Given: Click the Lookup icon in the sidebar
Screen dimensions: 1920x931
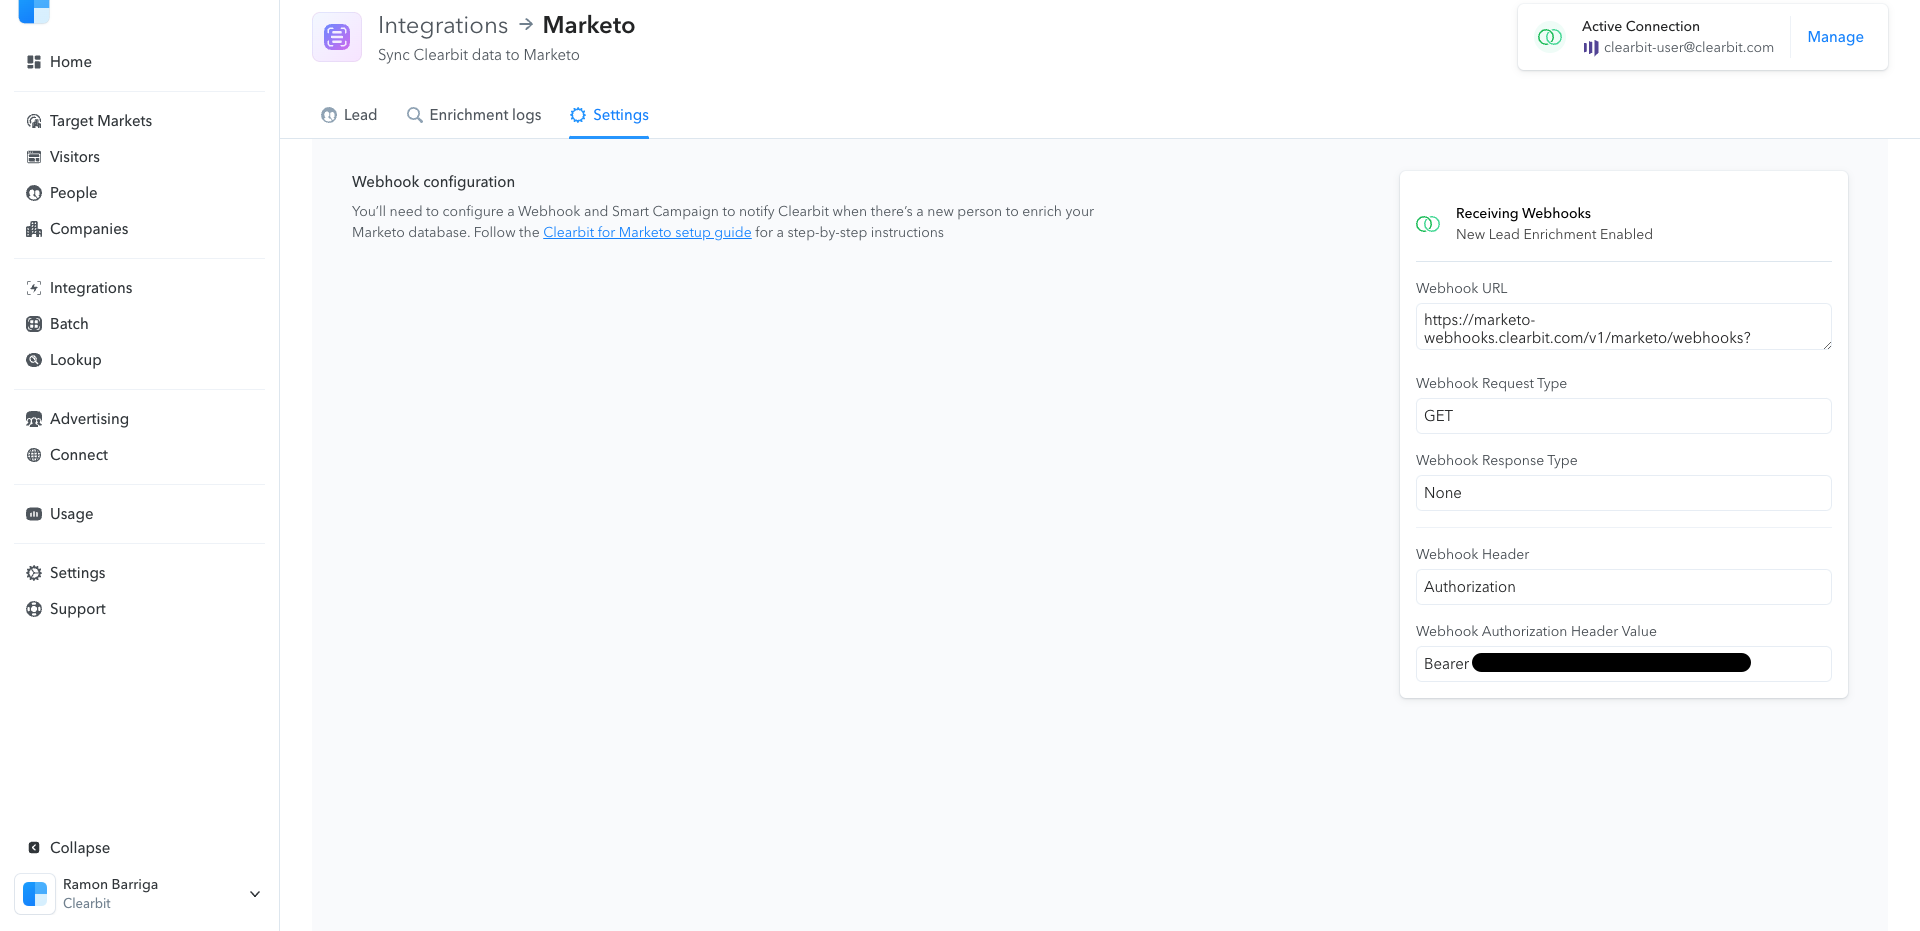Looking at the screenshot, I should pos(34,360).
